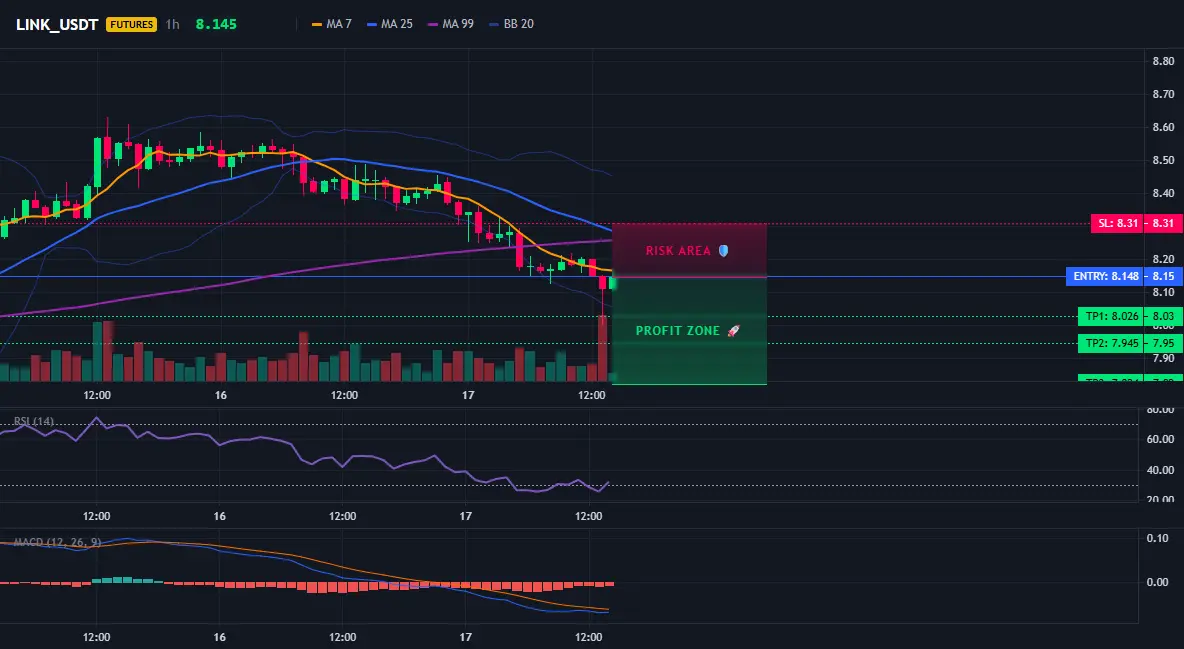This screenshot has height=649, width=1184.
Task: Click the current price 8.145
Action: point(216,24)
